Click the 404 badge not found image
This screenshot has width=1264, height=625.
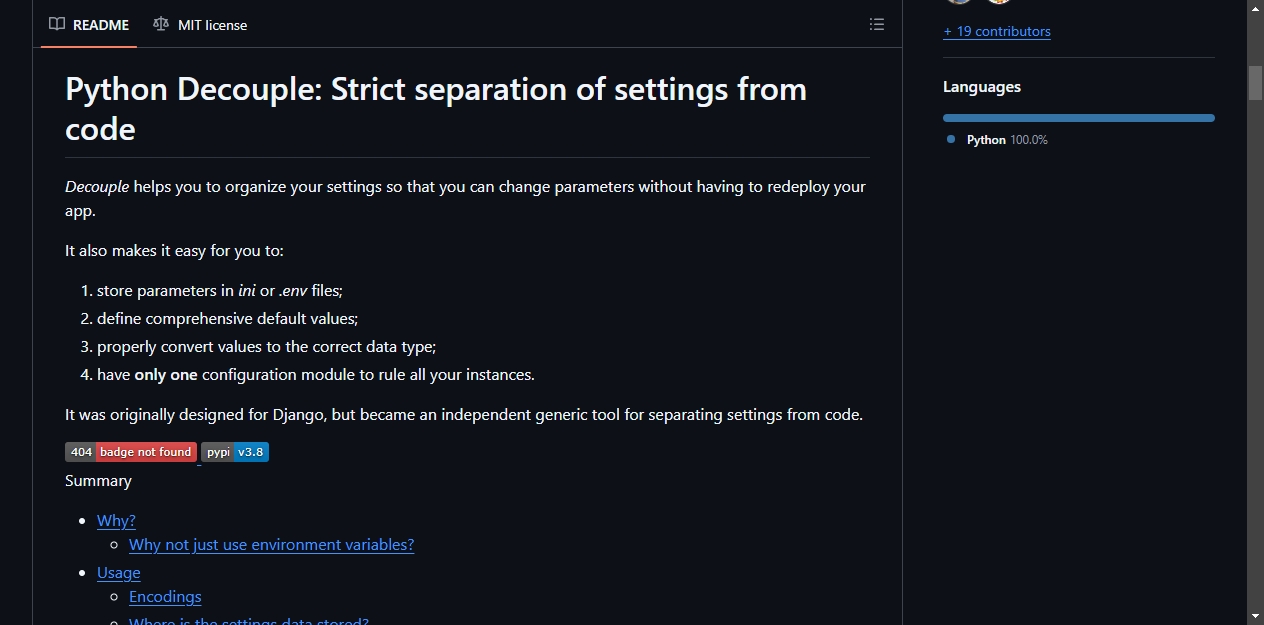pyautogui.click(x=131, y=452)
